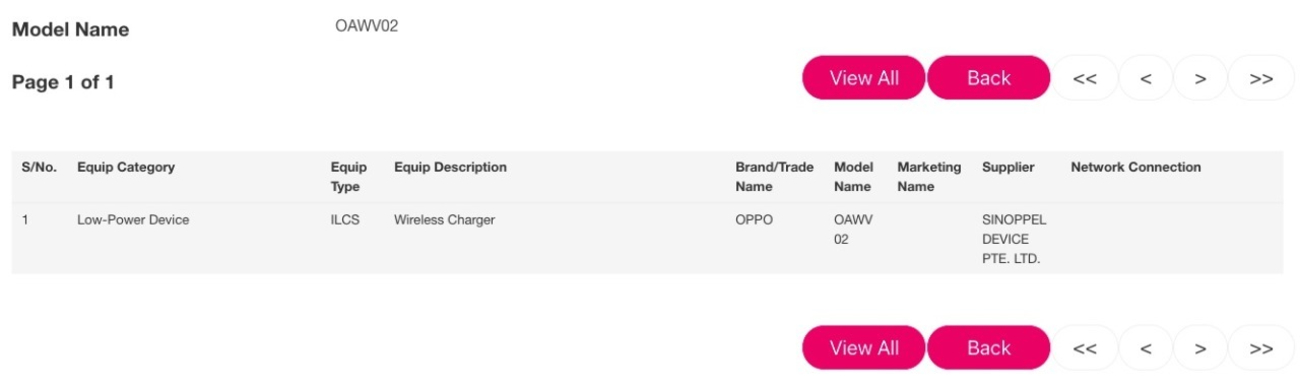Select the Network Connection column header
Screen dimensions: 1300x385
(x=1136, y=167)
